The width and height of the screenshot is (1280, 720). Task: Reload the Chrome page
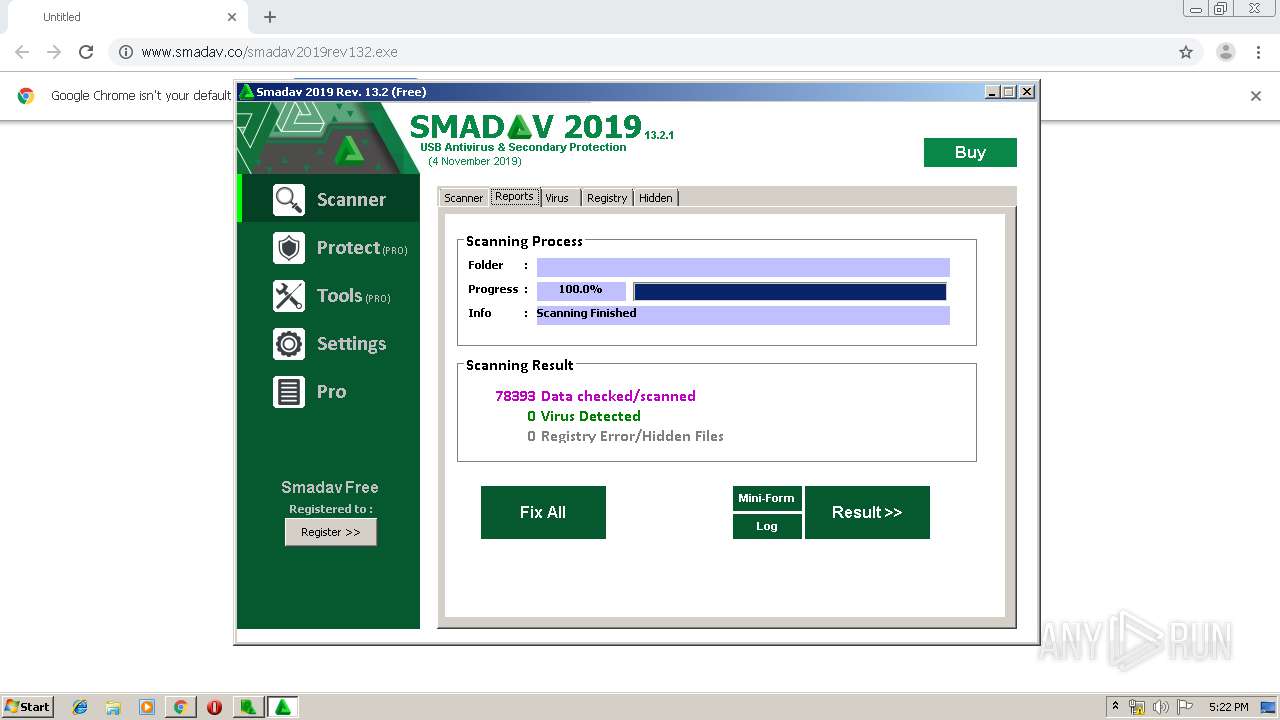(86, 52)
